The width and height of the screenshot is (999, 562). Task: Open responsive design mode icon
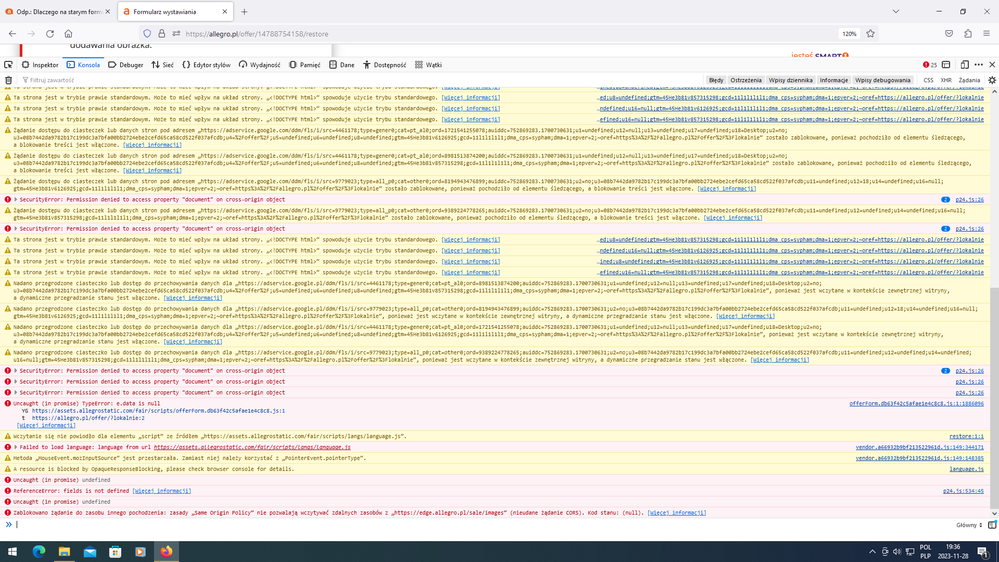pyautogui.click(x=965, y=64)
